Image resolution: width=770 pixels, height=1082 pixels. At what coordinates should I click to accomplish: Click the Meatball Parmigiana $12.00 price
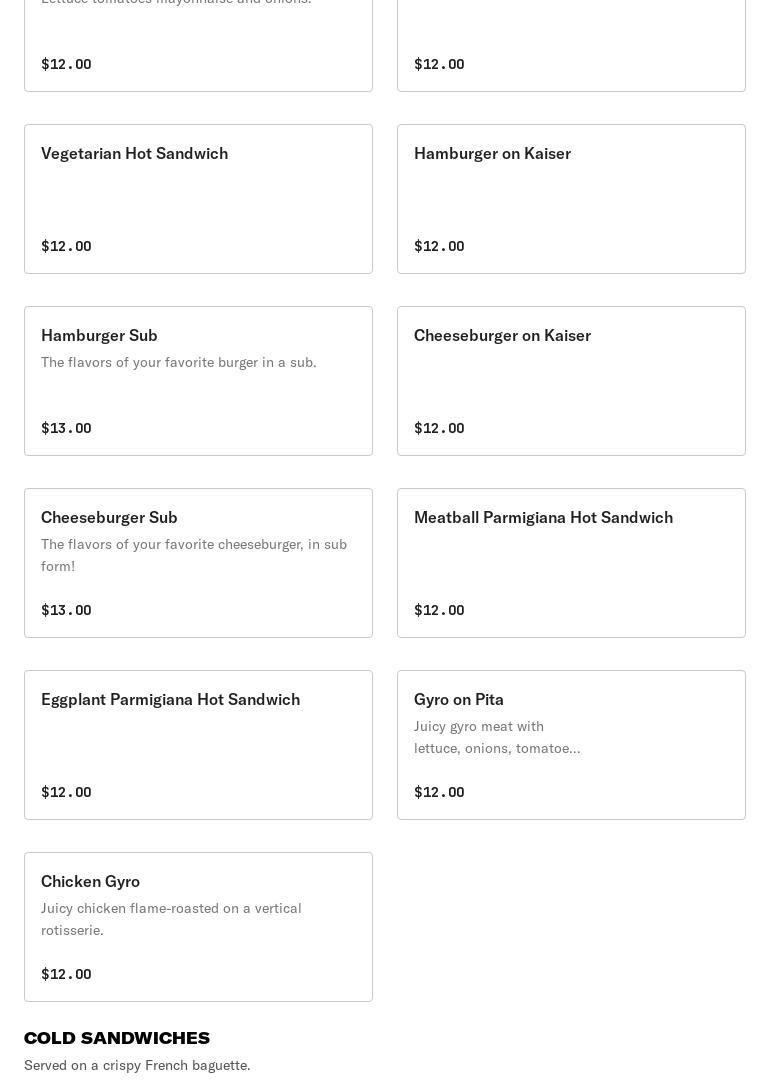[x=439, y=610]
